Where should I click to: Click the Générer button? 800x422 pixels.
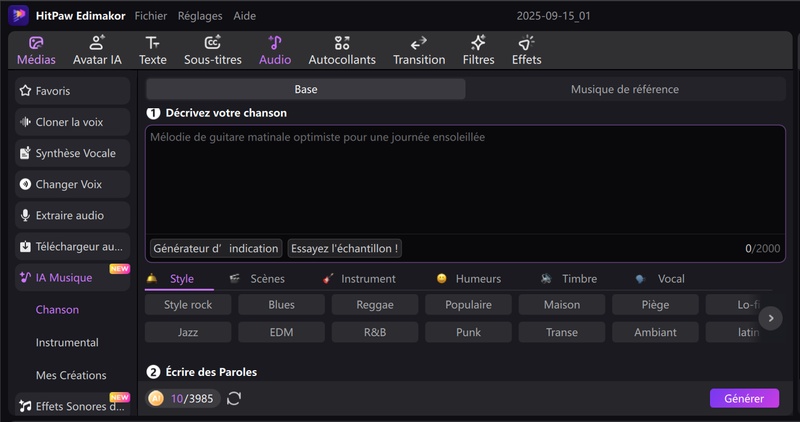[x=744, y=398]
